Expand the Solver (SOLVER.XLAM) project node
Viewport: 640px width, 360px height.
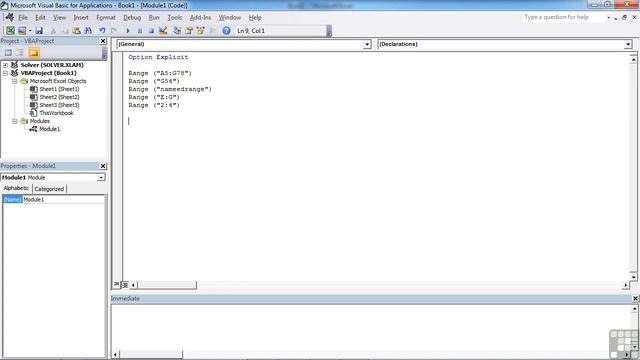click(x=5, y=65)
